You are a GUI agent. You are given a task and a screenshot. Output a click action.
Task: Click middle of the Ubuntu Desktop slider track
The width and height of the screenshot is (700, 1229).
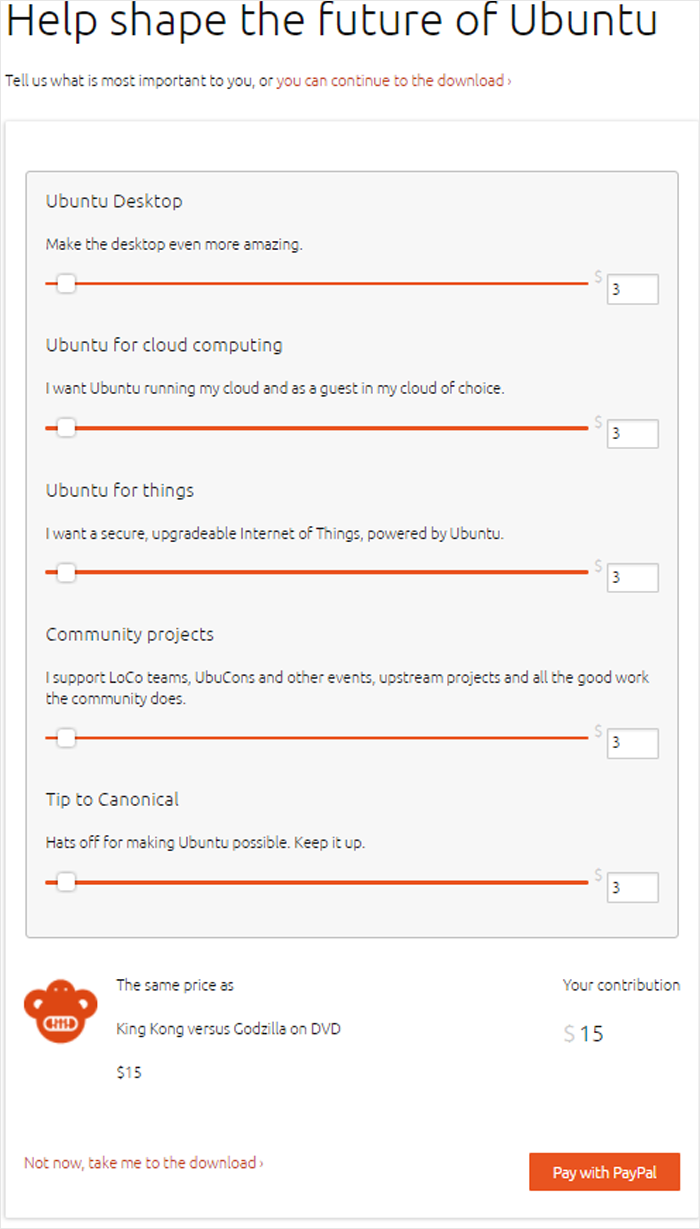[317, 284]
